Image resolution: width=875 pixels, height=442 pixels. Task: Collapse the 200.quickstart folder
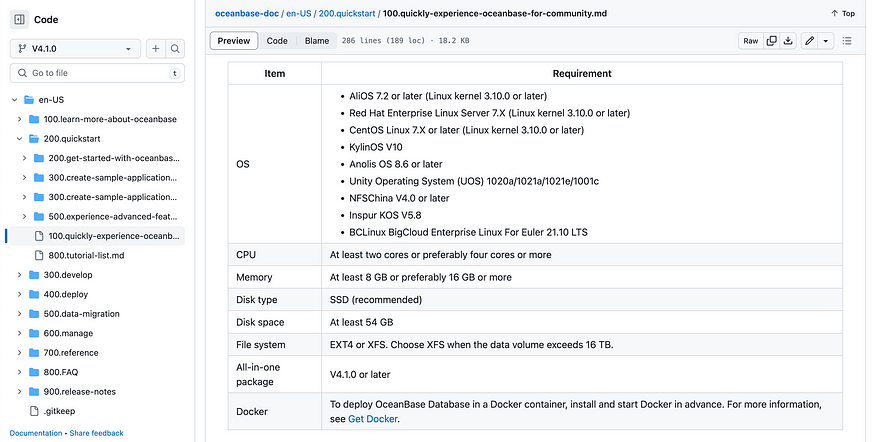click(x=21, y=138)
